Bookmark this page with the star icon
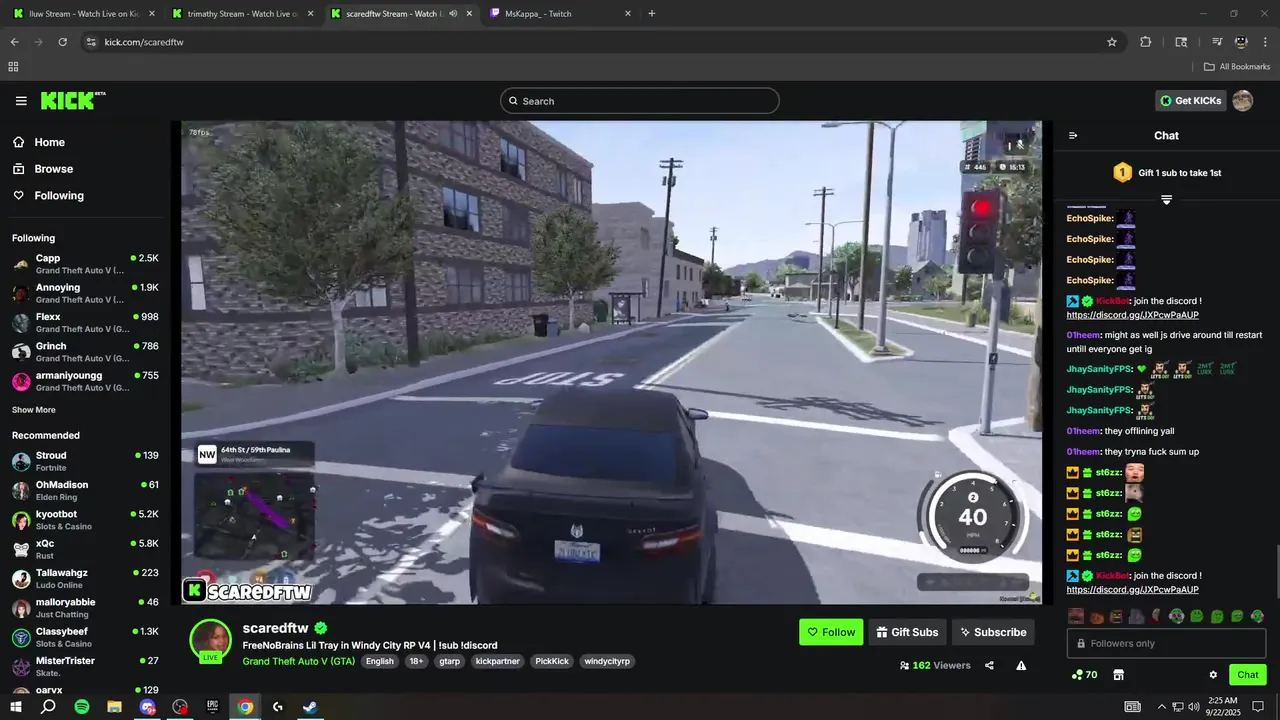The image size is (1280, 720). (1112, 42)
